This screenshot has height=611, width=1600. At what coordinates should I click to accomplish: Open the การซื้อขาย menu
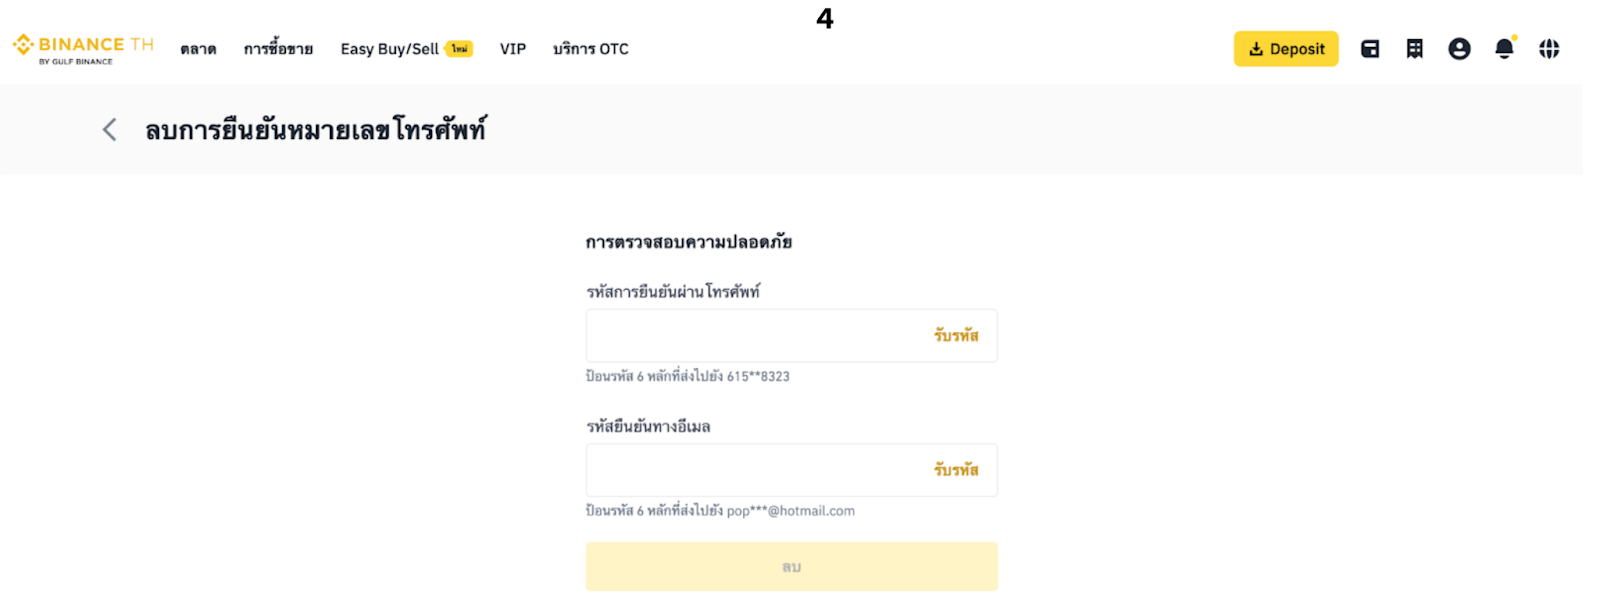pyautogui.click(x=278, y=49)
